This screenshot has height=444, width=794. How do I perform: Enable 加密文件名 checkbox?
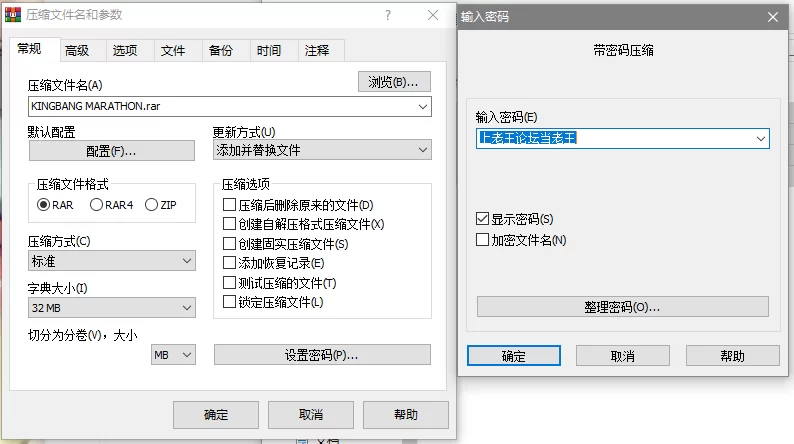[483, 240]
